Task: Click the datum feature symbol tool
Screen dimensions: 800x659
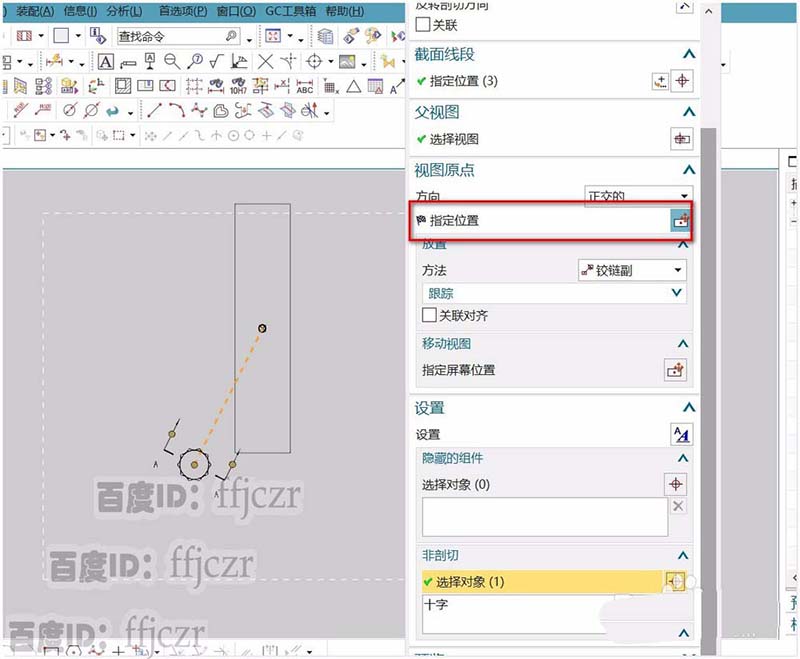Action: click(x=150, y=62)
